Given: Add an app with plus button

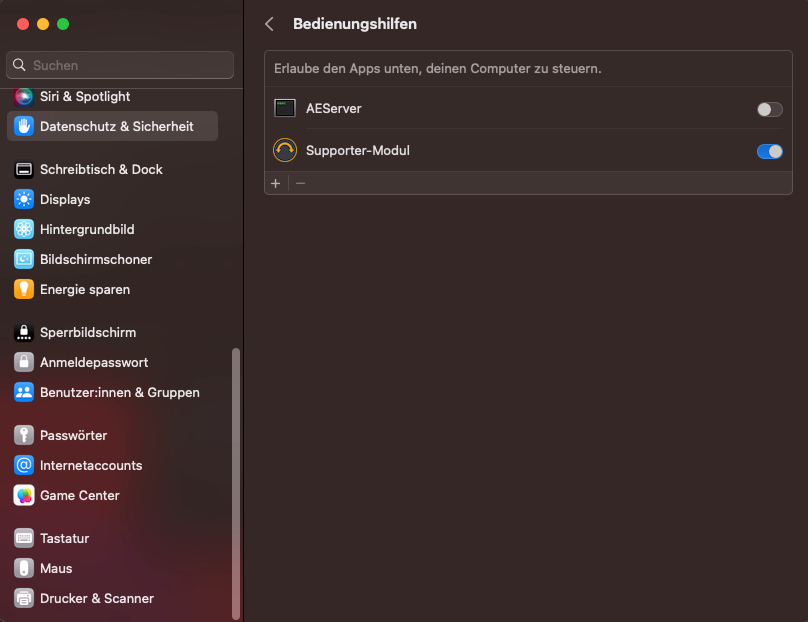Looking at the screenshot, I should coord(276,183).
